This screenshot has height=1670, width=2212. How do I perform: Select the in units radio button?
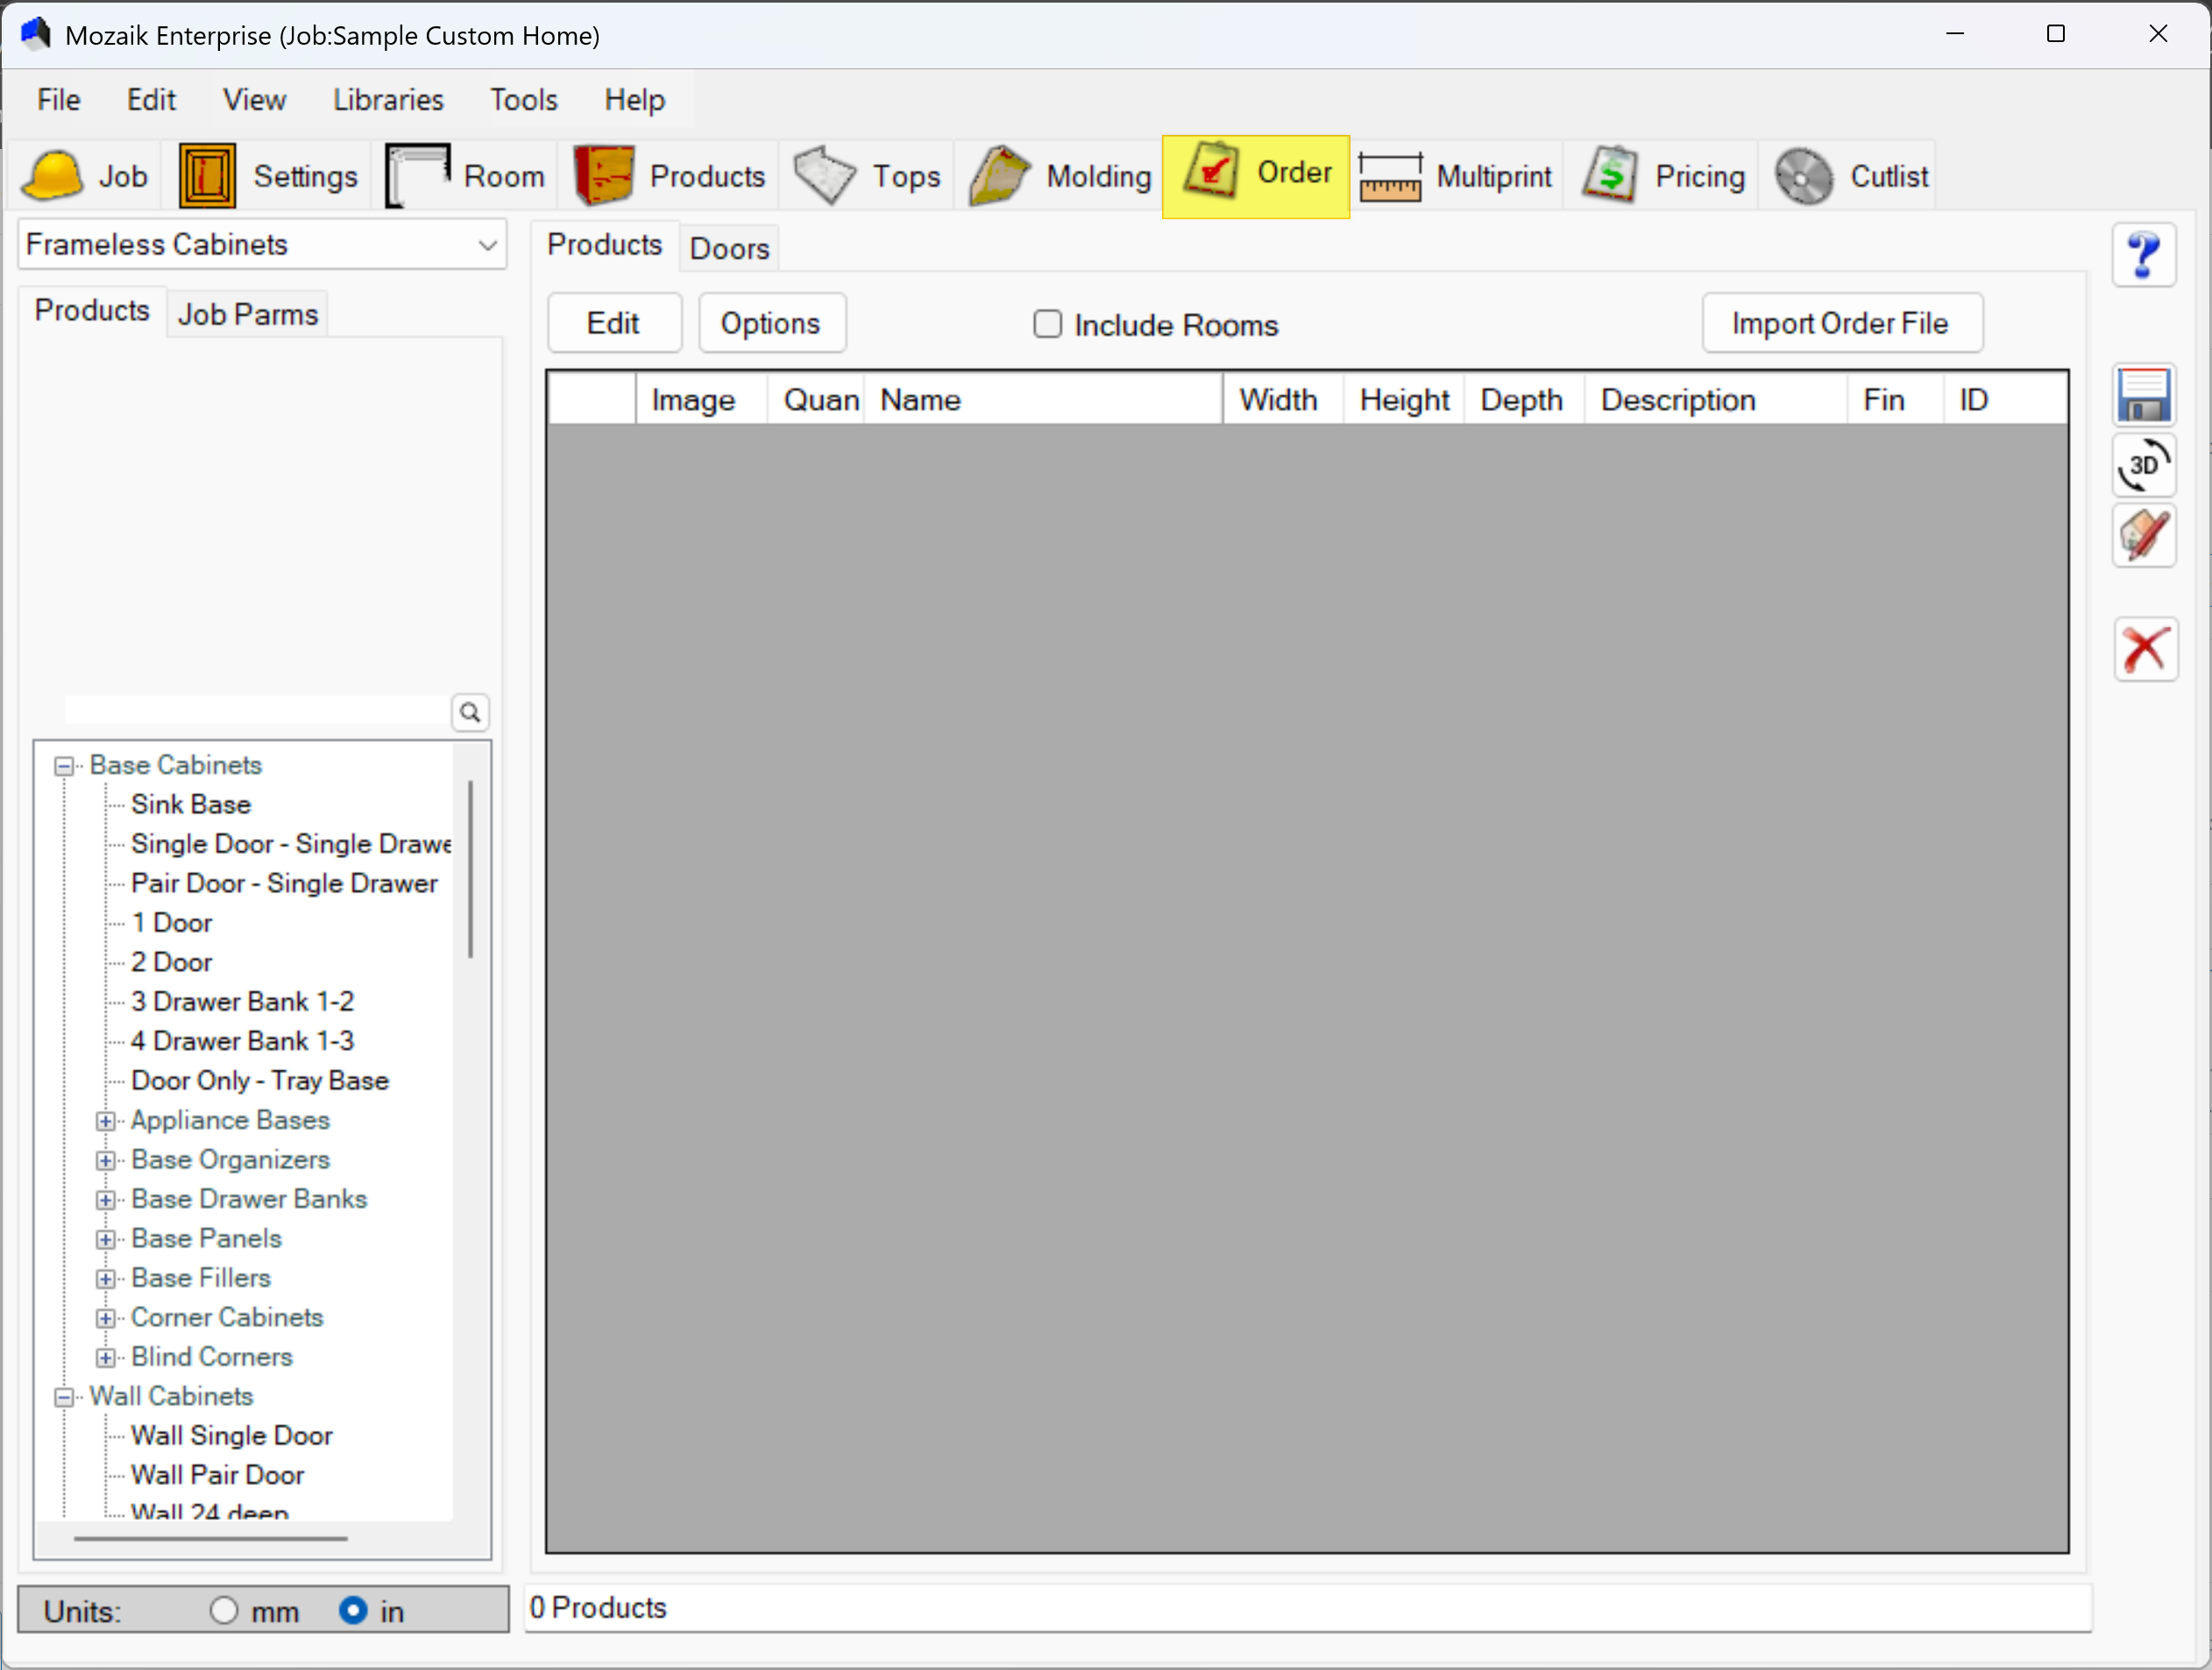point(353,1610)
